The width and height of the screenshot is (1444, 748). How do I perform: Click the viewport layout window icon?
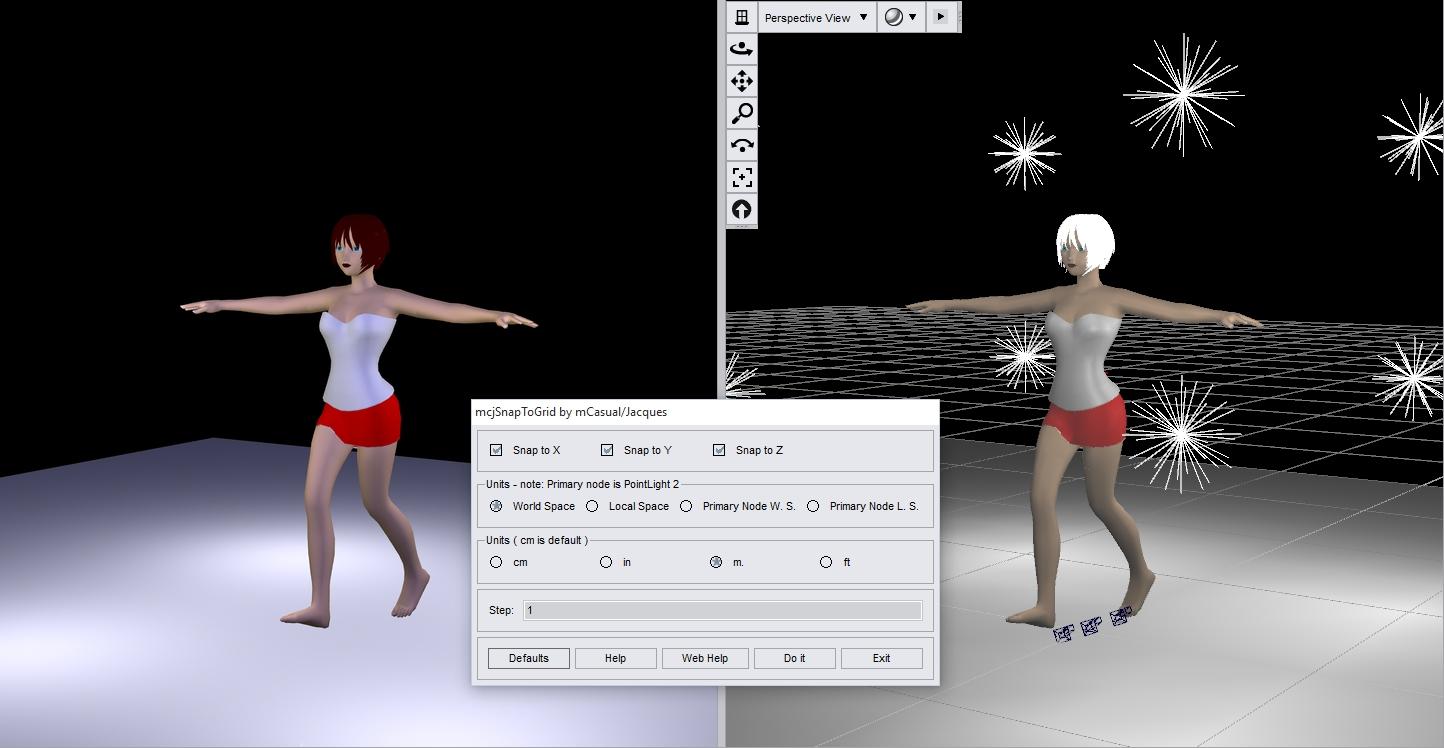(741, 17)
